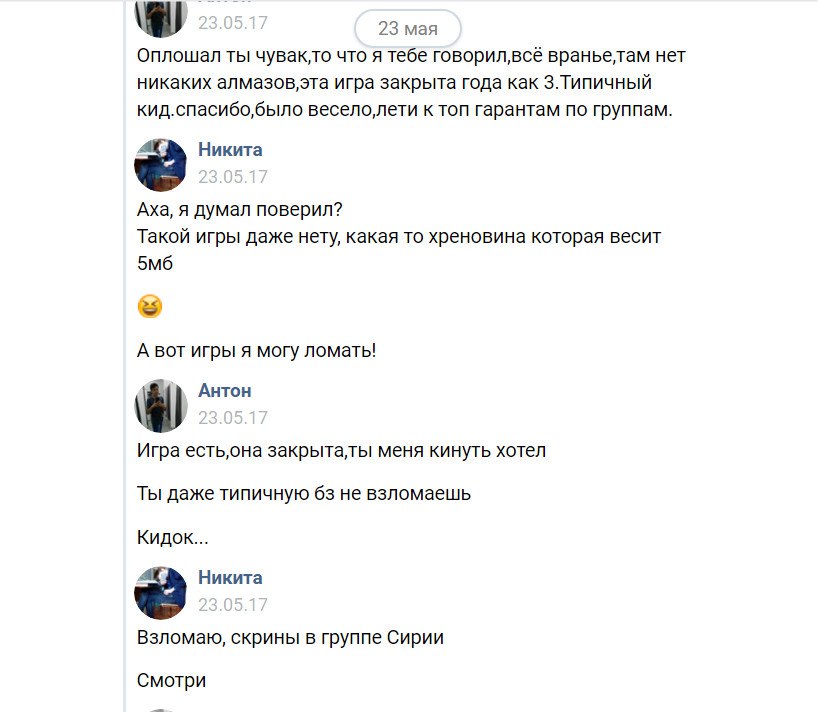This screenshot has height=712, width=818.
Task: Click the timestamp above 'Взломаю, скрины в группе'
Action: click(x=233, y=605)
